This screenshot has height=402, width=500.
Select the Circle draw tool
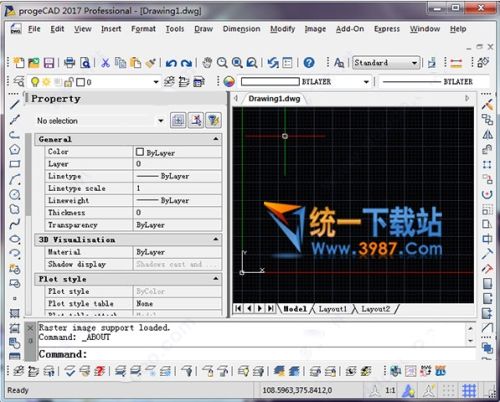[x=15, y=194]
